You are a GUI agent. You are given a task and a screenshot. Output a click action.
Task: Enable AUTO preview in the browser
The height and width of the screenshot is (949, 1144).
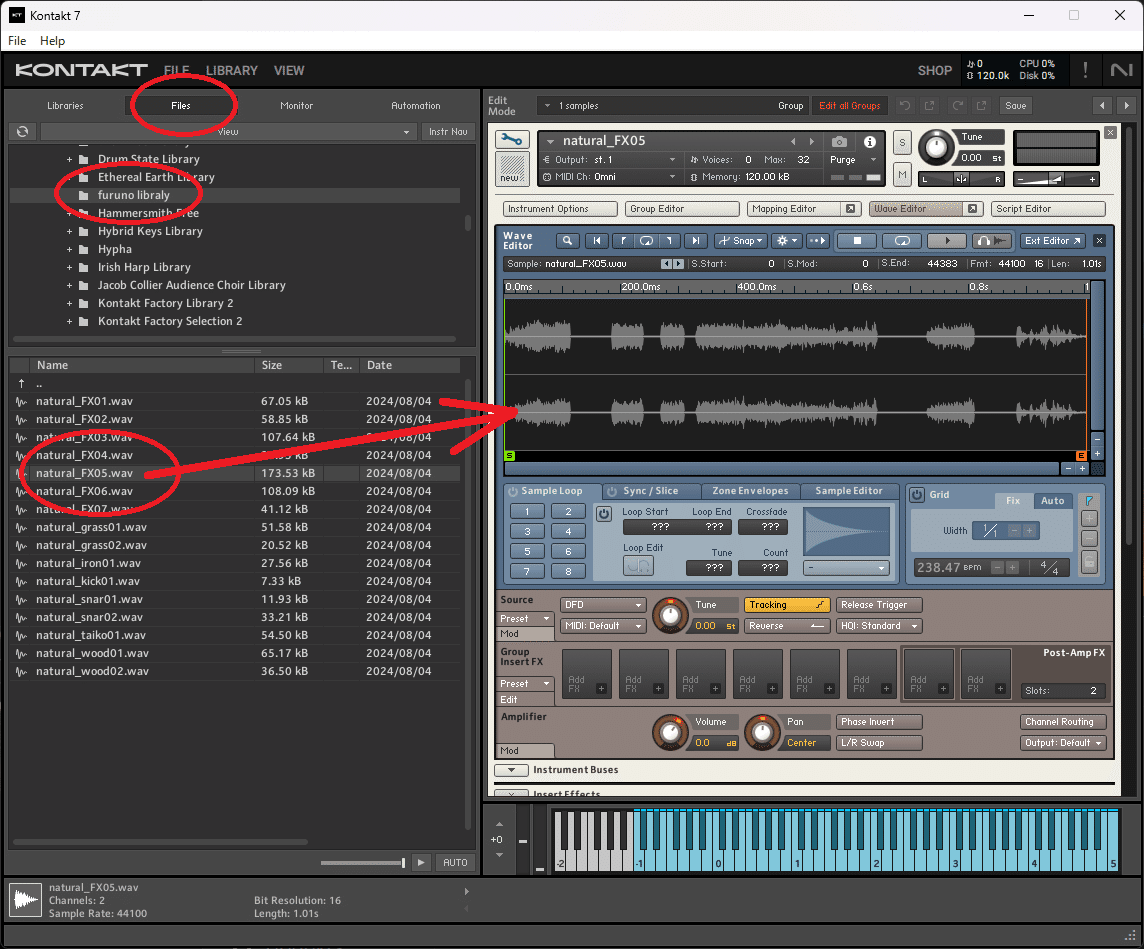455,862
